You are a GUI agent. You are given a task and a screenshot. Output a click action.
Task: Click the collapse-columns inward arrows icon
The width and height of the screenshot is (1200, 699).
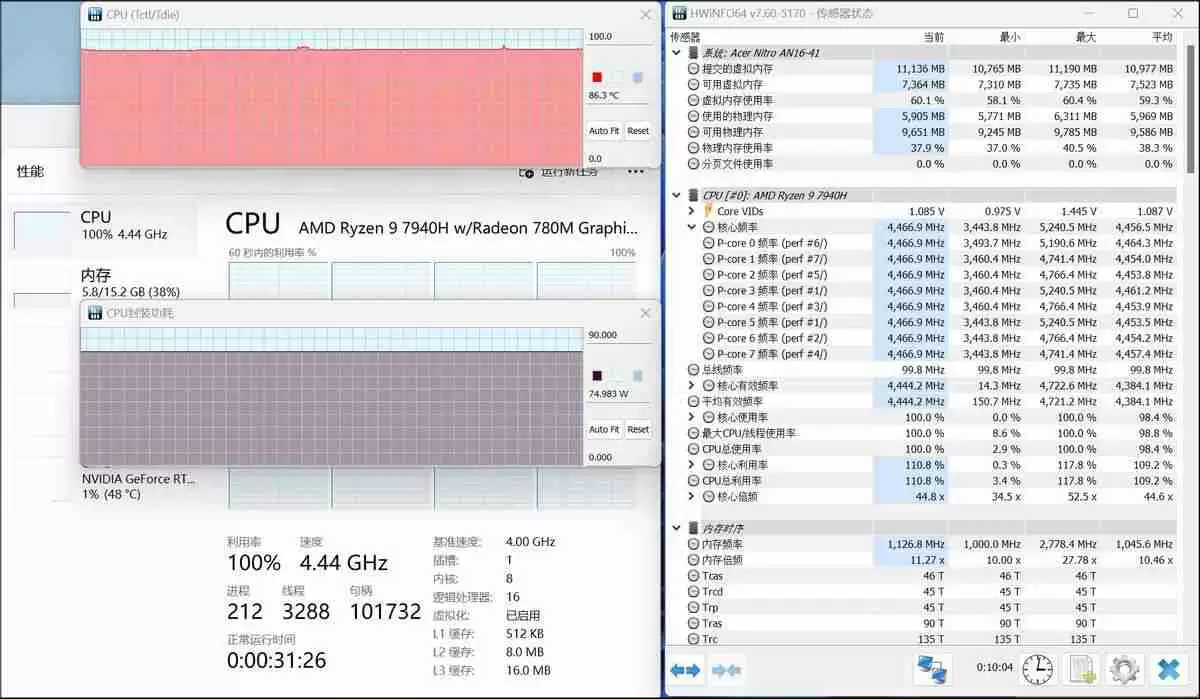coord(726,670)
